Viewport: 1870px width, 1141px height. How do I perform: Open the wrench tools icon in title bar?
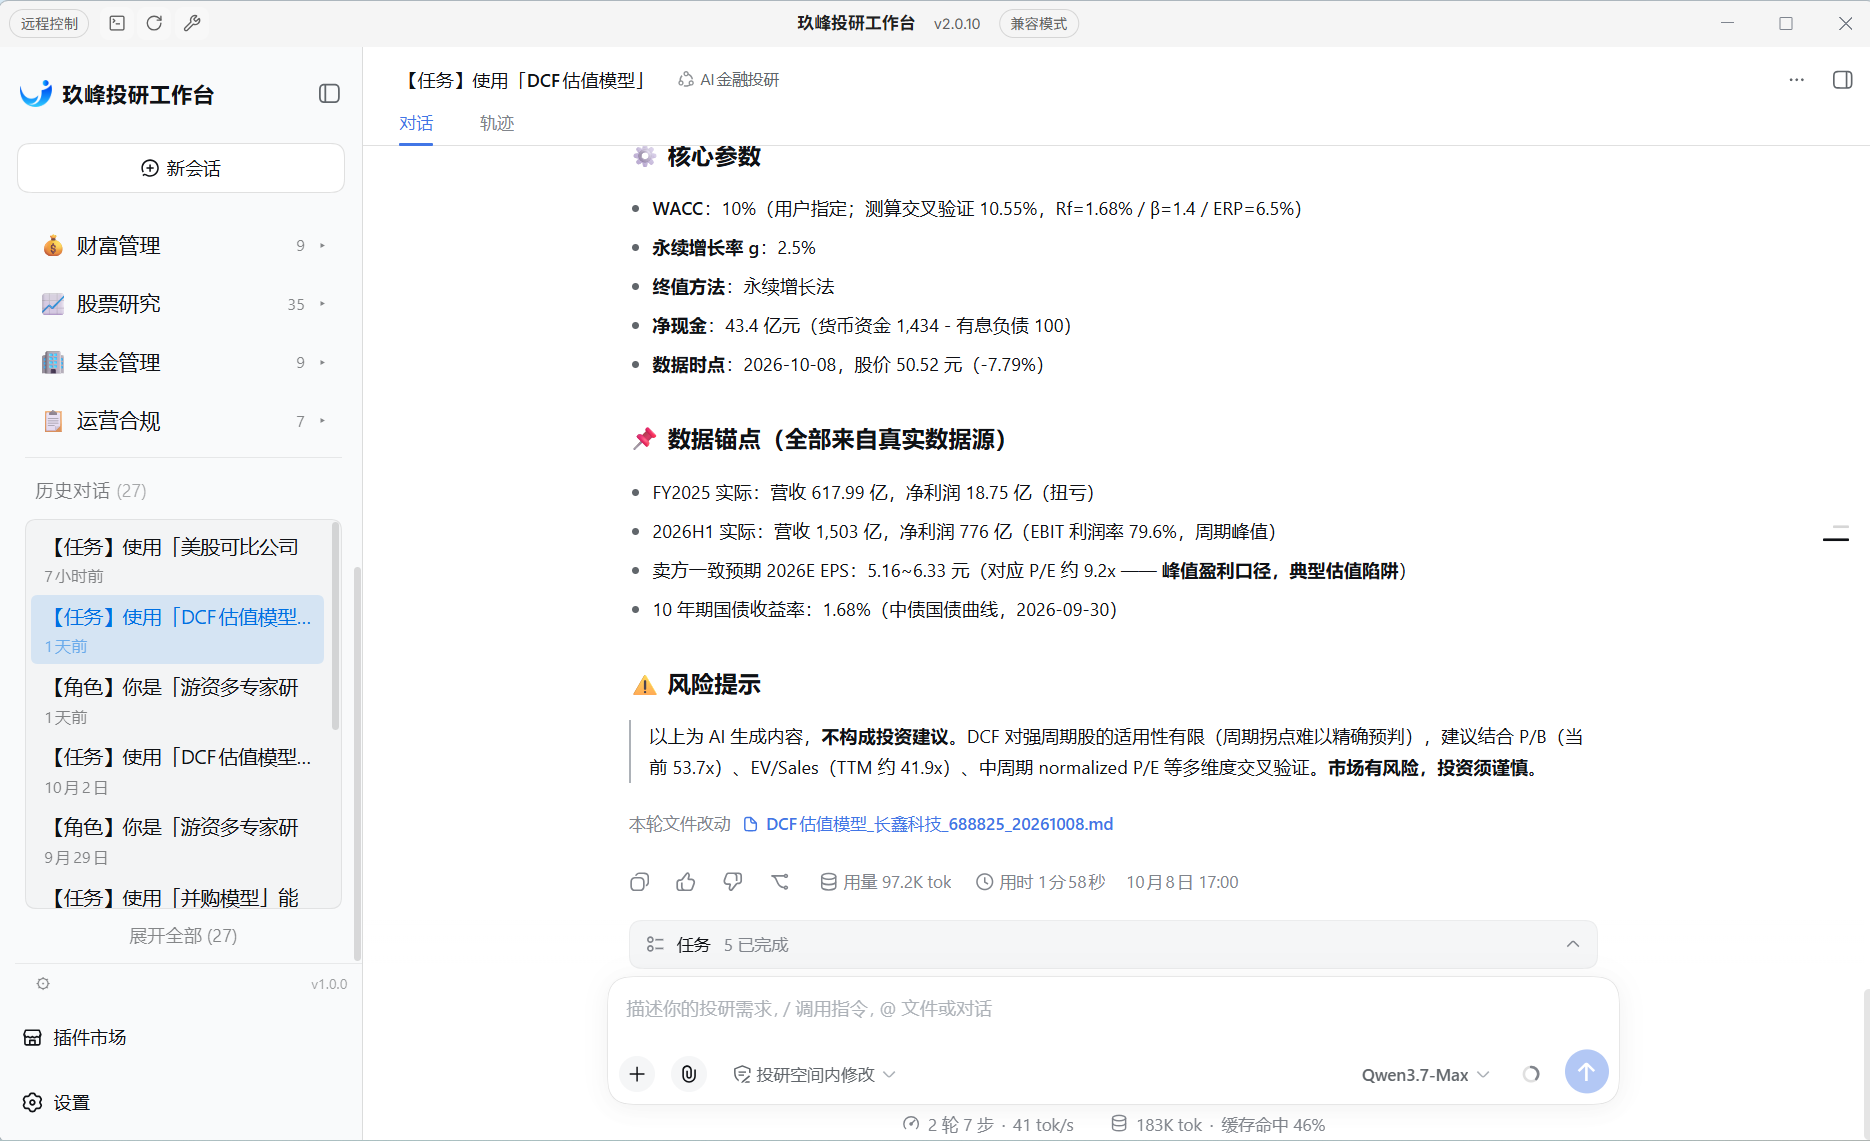[192, 23]
